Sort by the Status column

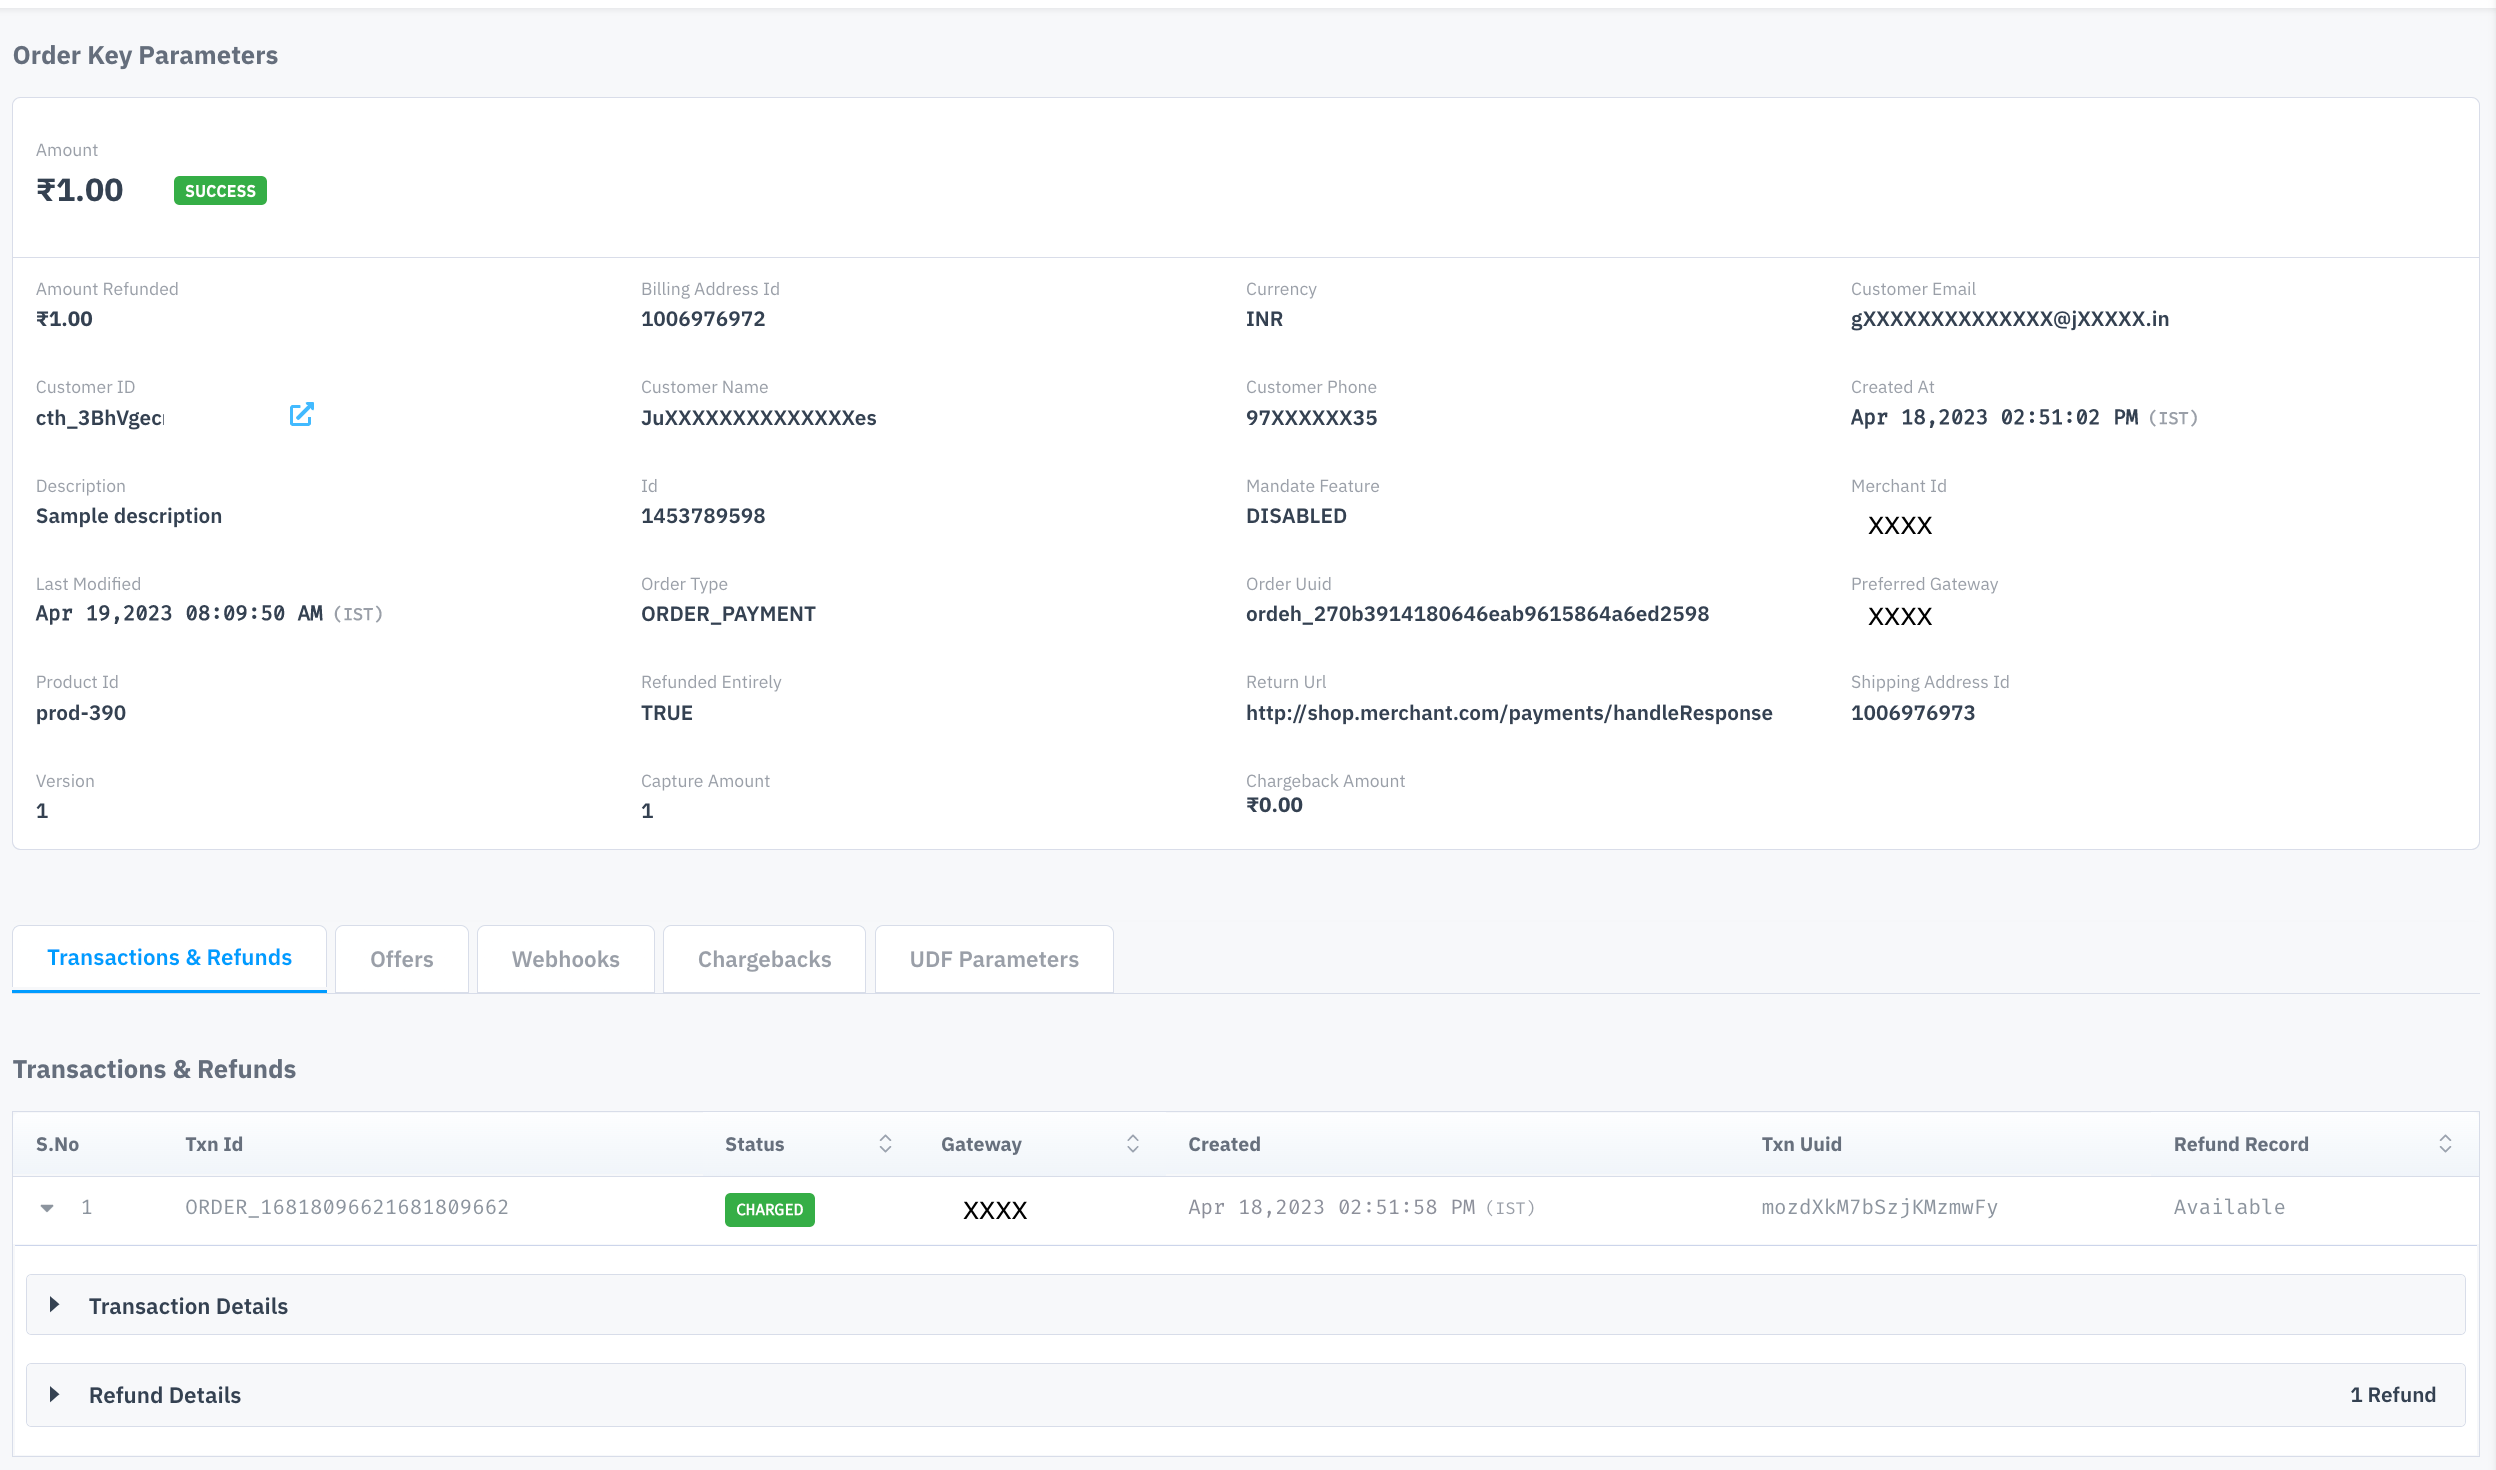coord(885,1143)
